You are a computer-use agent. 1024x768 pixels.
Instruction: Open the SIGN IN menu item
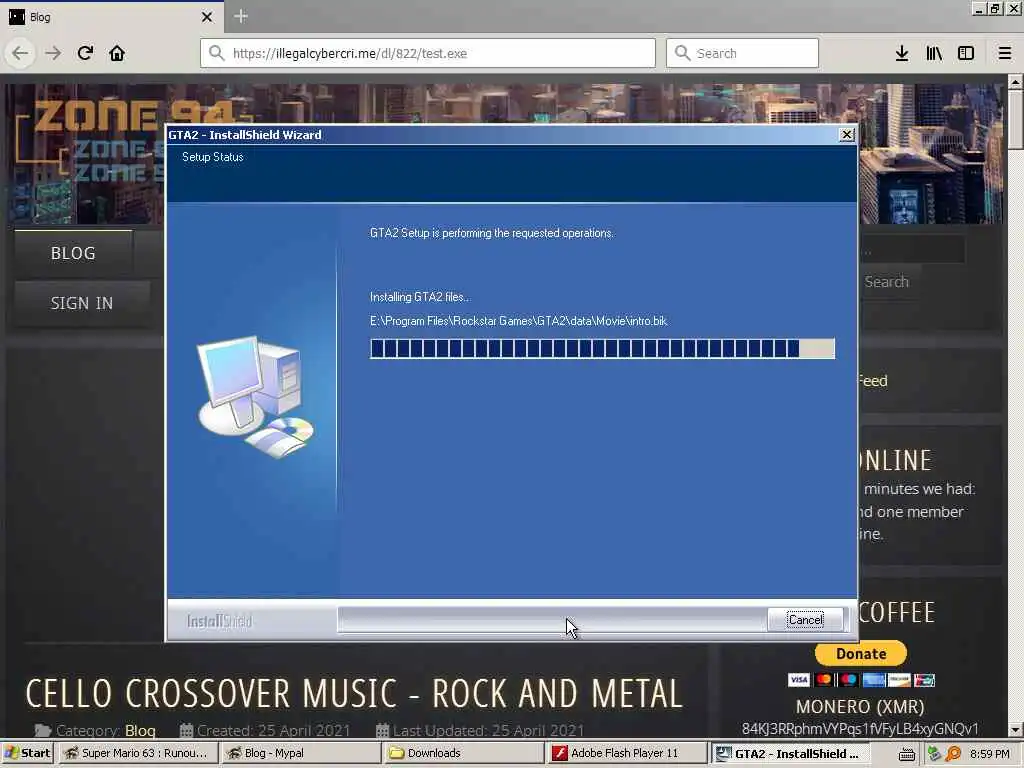[x=82, y=303]
